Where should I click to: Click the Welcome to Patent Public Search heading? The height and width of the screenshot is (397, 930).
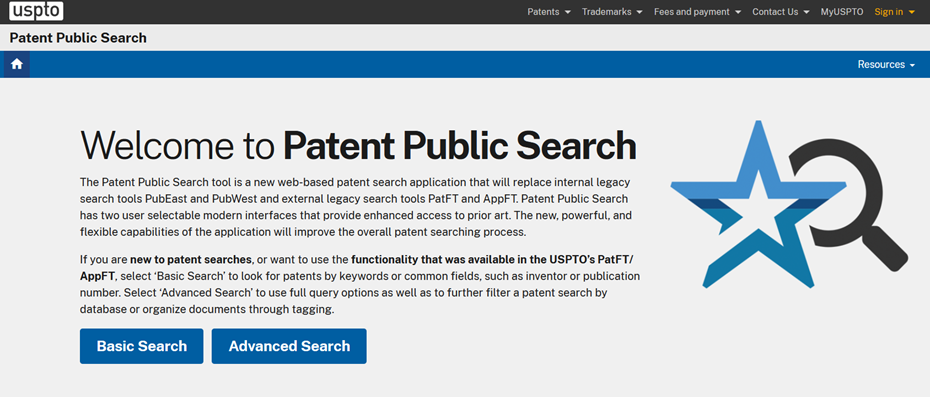click(358, 145)
